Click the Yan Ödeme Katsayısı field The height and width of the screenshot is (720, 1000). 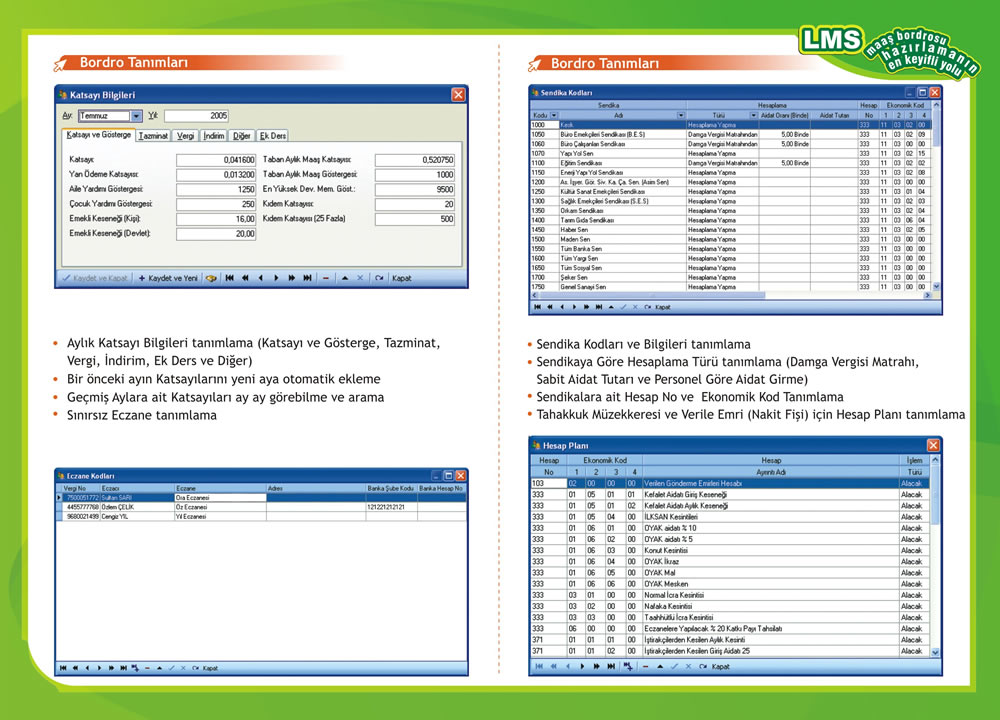point(216,175)
